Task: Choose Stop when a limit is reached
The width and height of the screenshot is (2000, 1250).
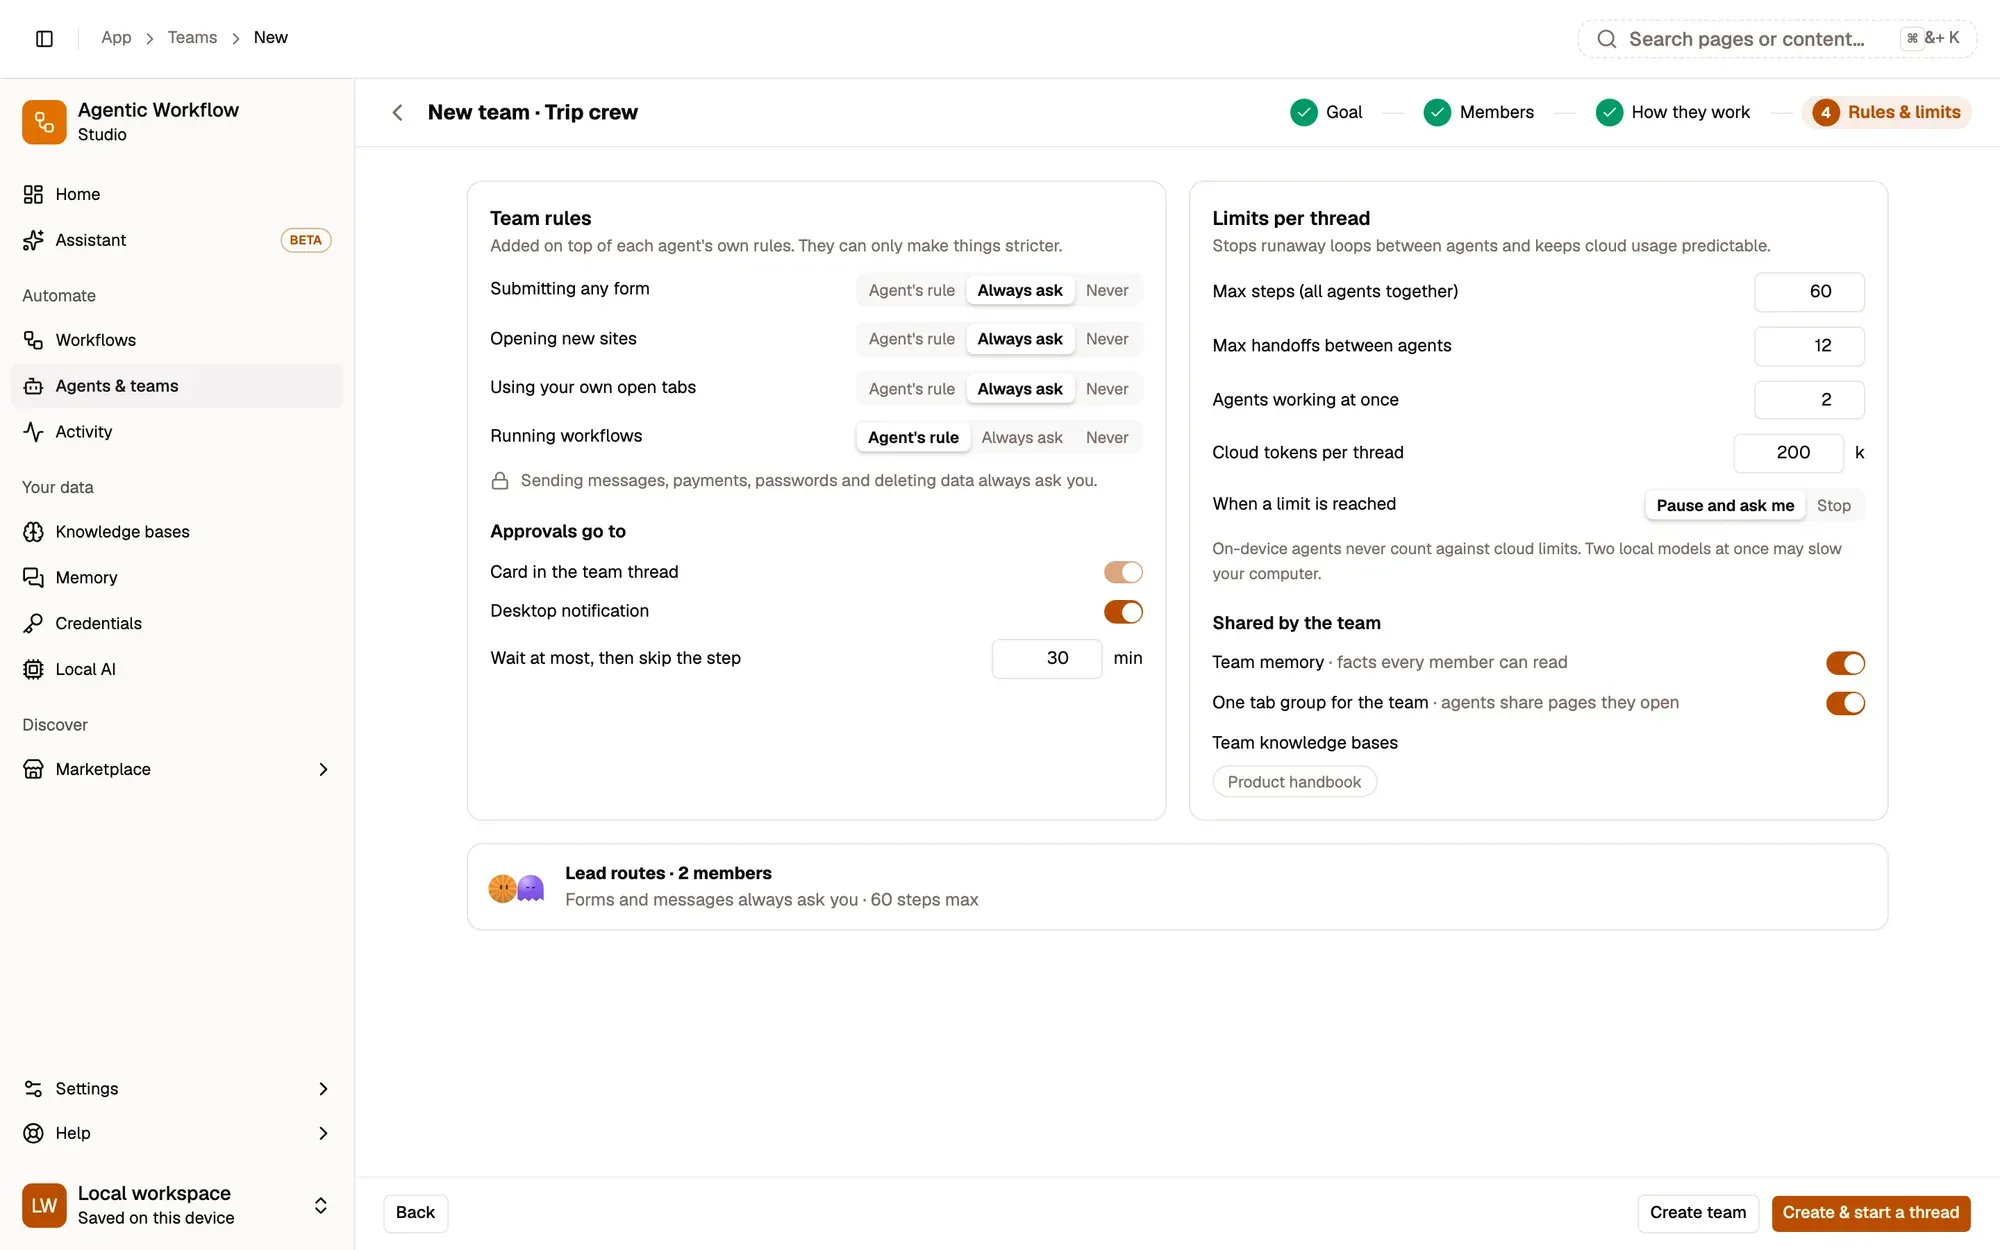Action: [1833, 506]
